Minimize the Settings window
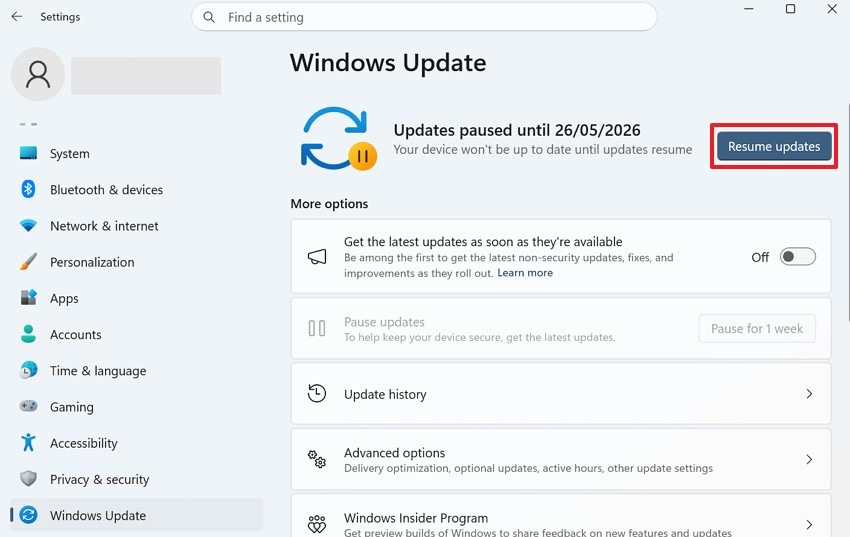This screenshot has width=850, height=537. 749,9
